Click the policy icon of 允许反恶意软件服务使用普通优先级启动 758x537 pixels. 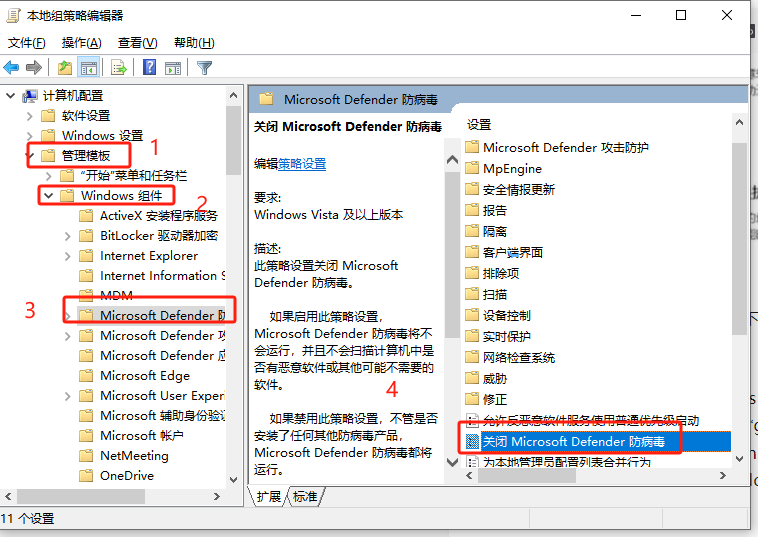click(x=472, y=420)
